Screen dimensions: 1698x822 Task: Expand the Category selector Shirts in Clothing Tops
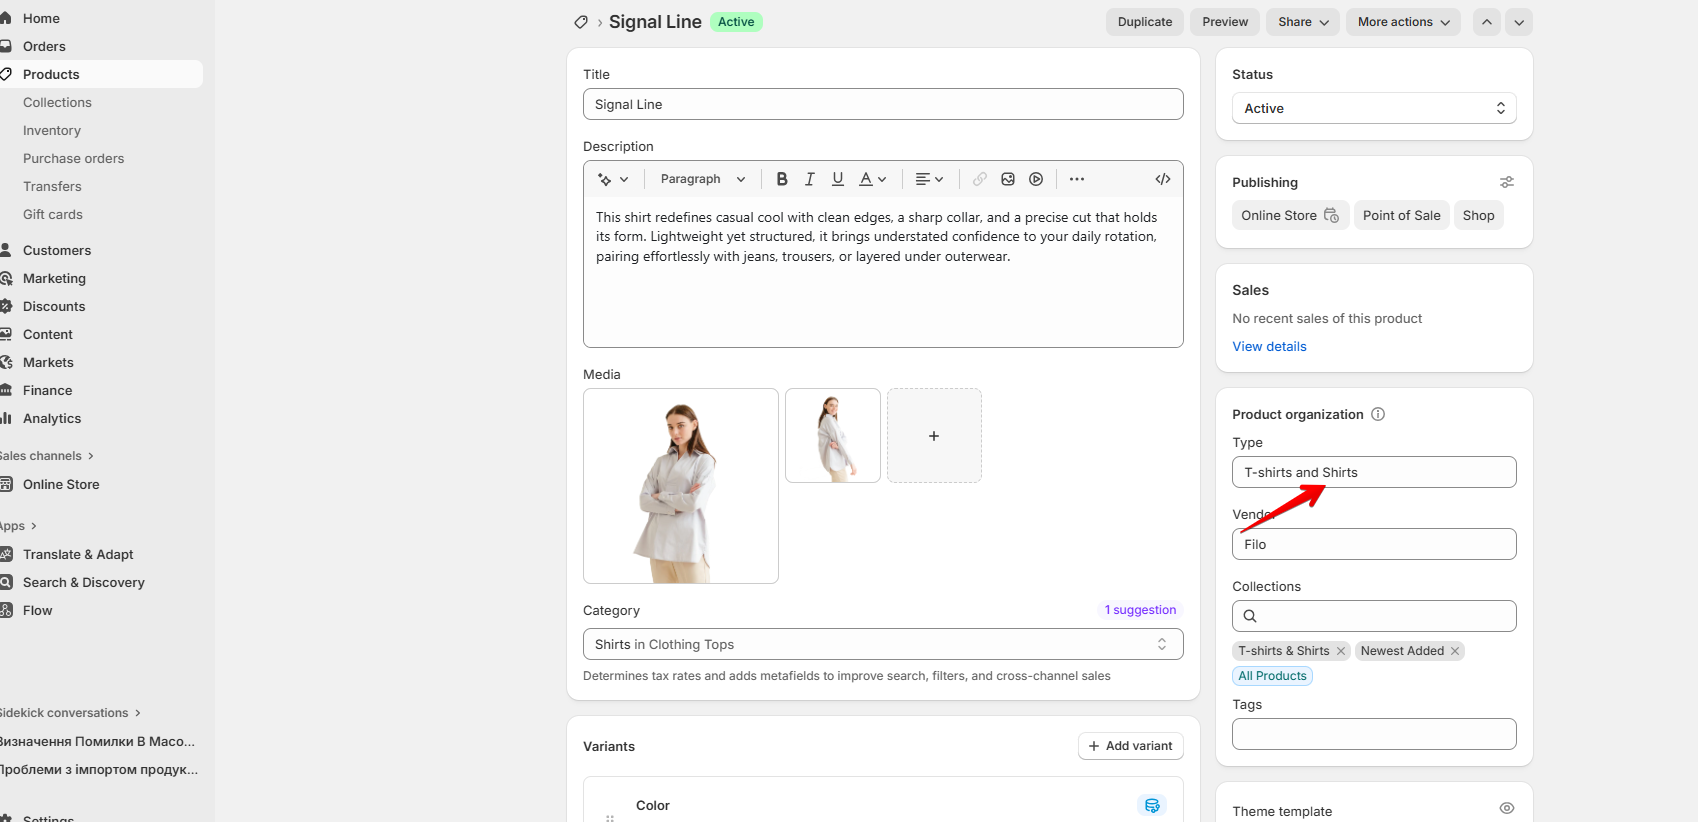(882, 644)
